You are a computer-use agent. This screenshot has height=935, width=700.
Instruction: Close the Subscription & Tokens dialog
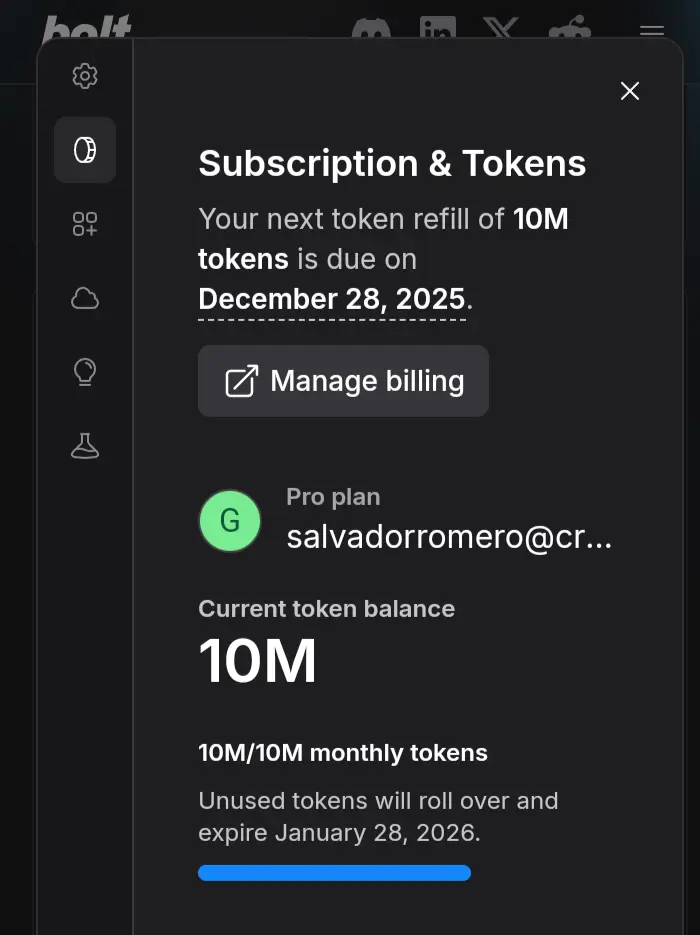(x=630, y=91)
